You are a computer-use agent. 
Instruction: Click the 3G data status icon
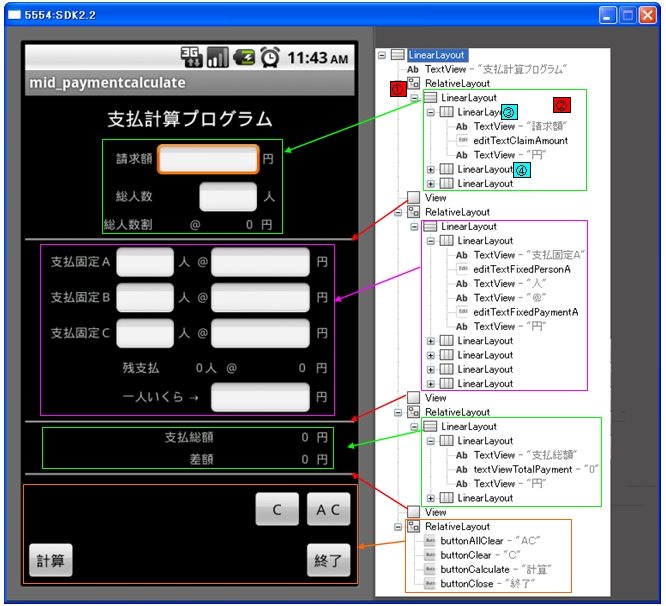tap(192, 57)
